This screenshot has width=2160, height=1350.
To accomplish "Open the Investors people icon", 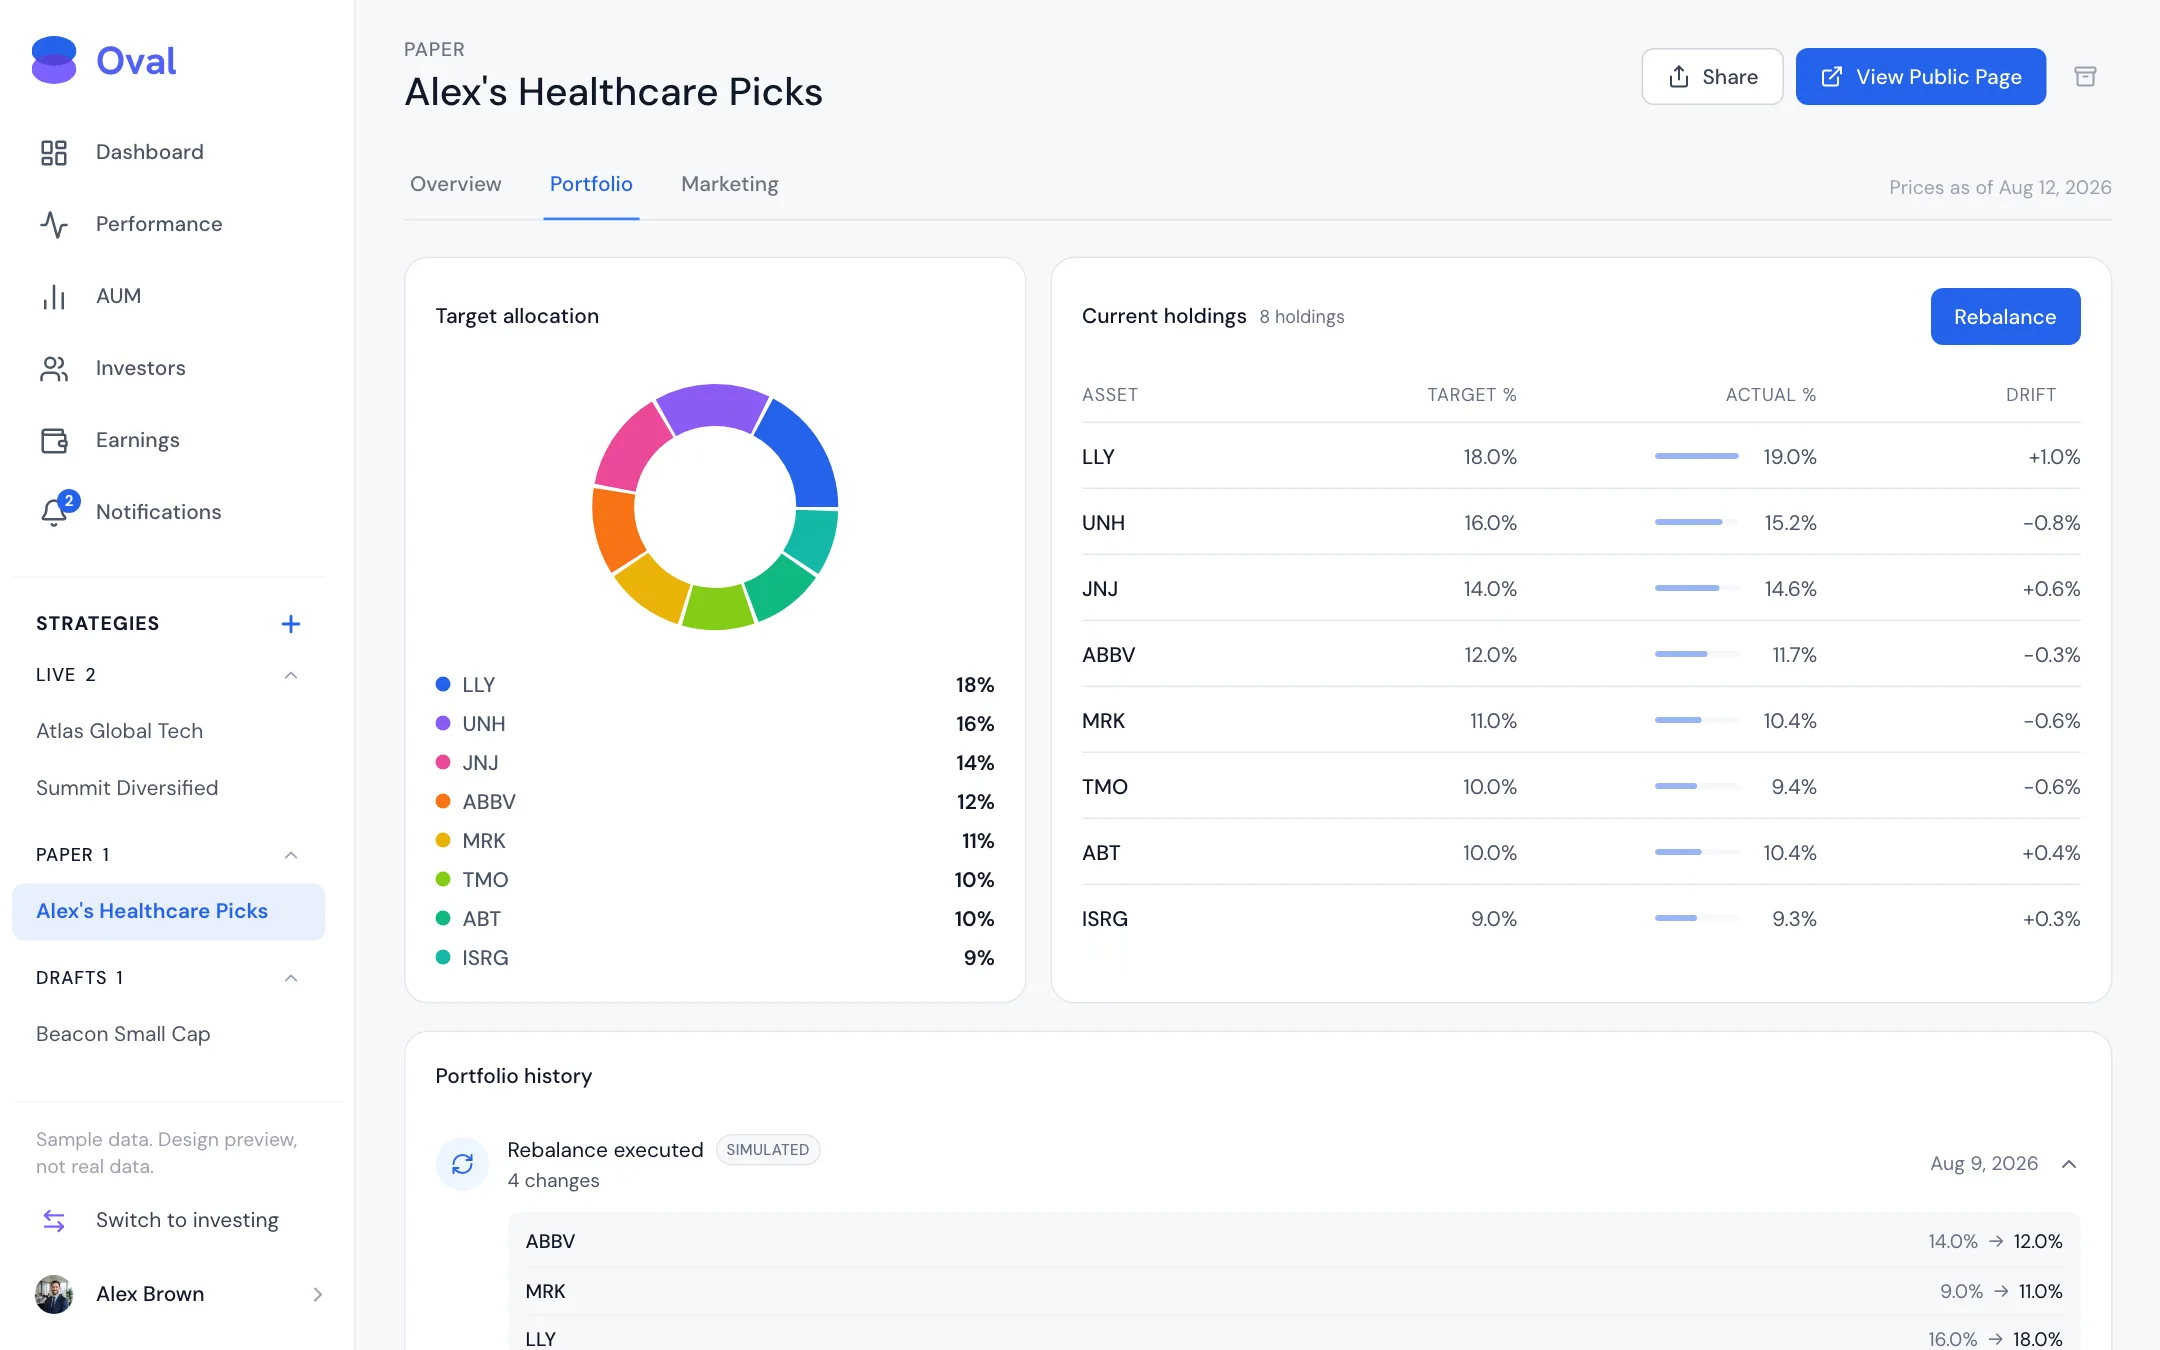I will point(54,368).
